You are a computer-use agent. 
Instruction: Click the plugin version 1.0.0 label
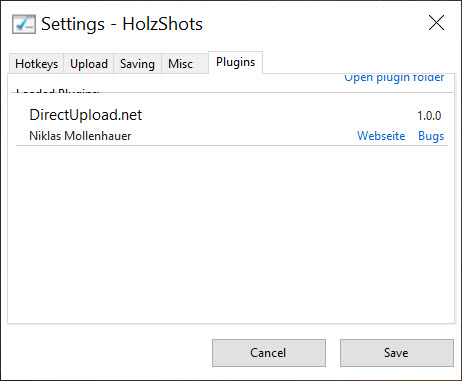(x=429, y=116)
